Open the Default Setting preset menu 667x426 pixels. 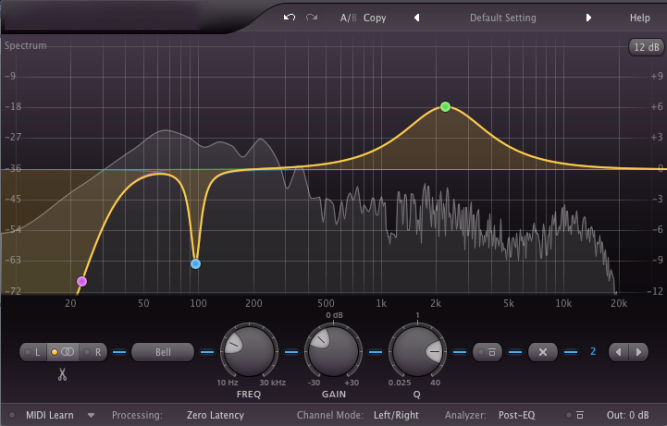(x=502, y=18)
